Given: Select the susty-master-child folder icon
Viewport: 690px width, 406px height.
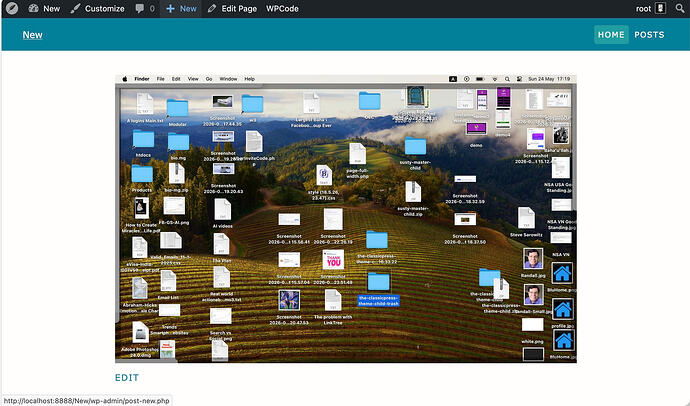Looking at the screenshot, I should click(x=415, y=146).
